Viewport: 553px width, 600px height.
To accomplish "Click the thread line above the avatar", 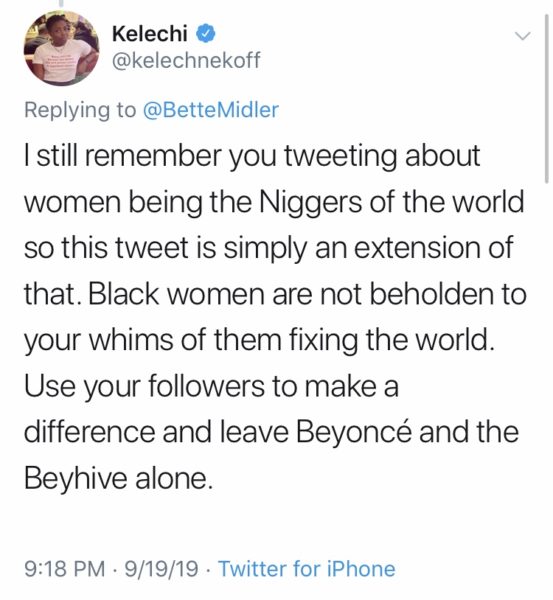I will tap(61, 3).
